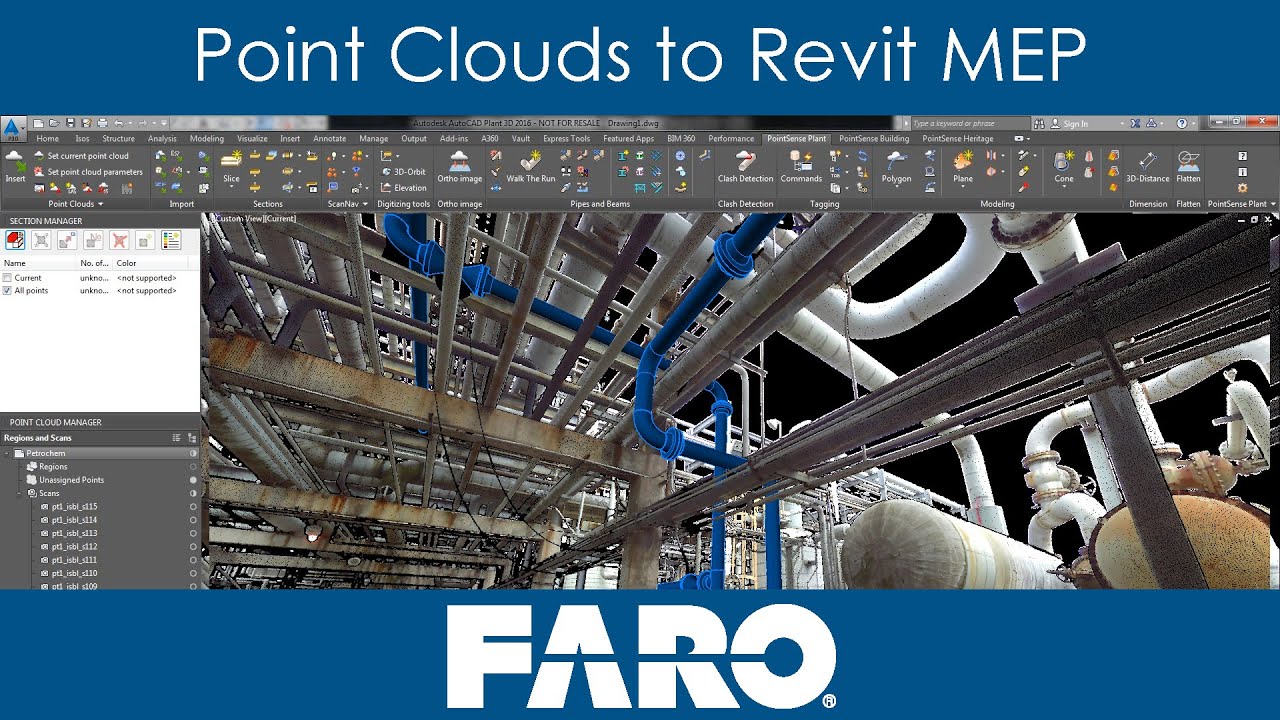Image resolution: width=1280 pixels, height=720 pixels.
Task: Select the pt1_isbl_s110 scan
Action: [x=75, y=573]
